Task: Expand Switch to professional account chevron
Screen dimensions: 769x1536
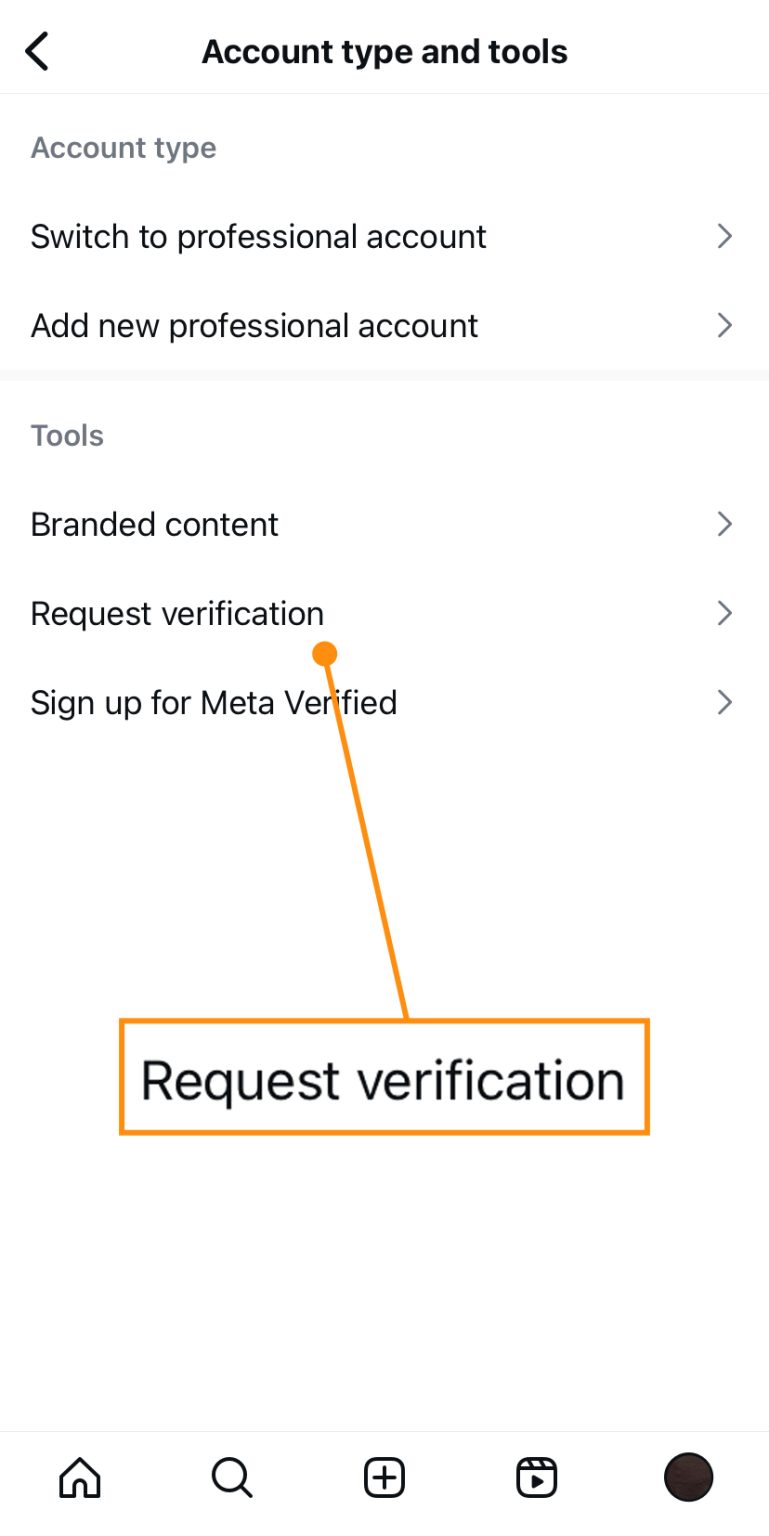Action: click(724, 236)
